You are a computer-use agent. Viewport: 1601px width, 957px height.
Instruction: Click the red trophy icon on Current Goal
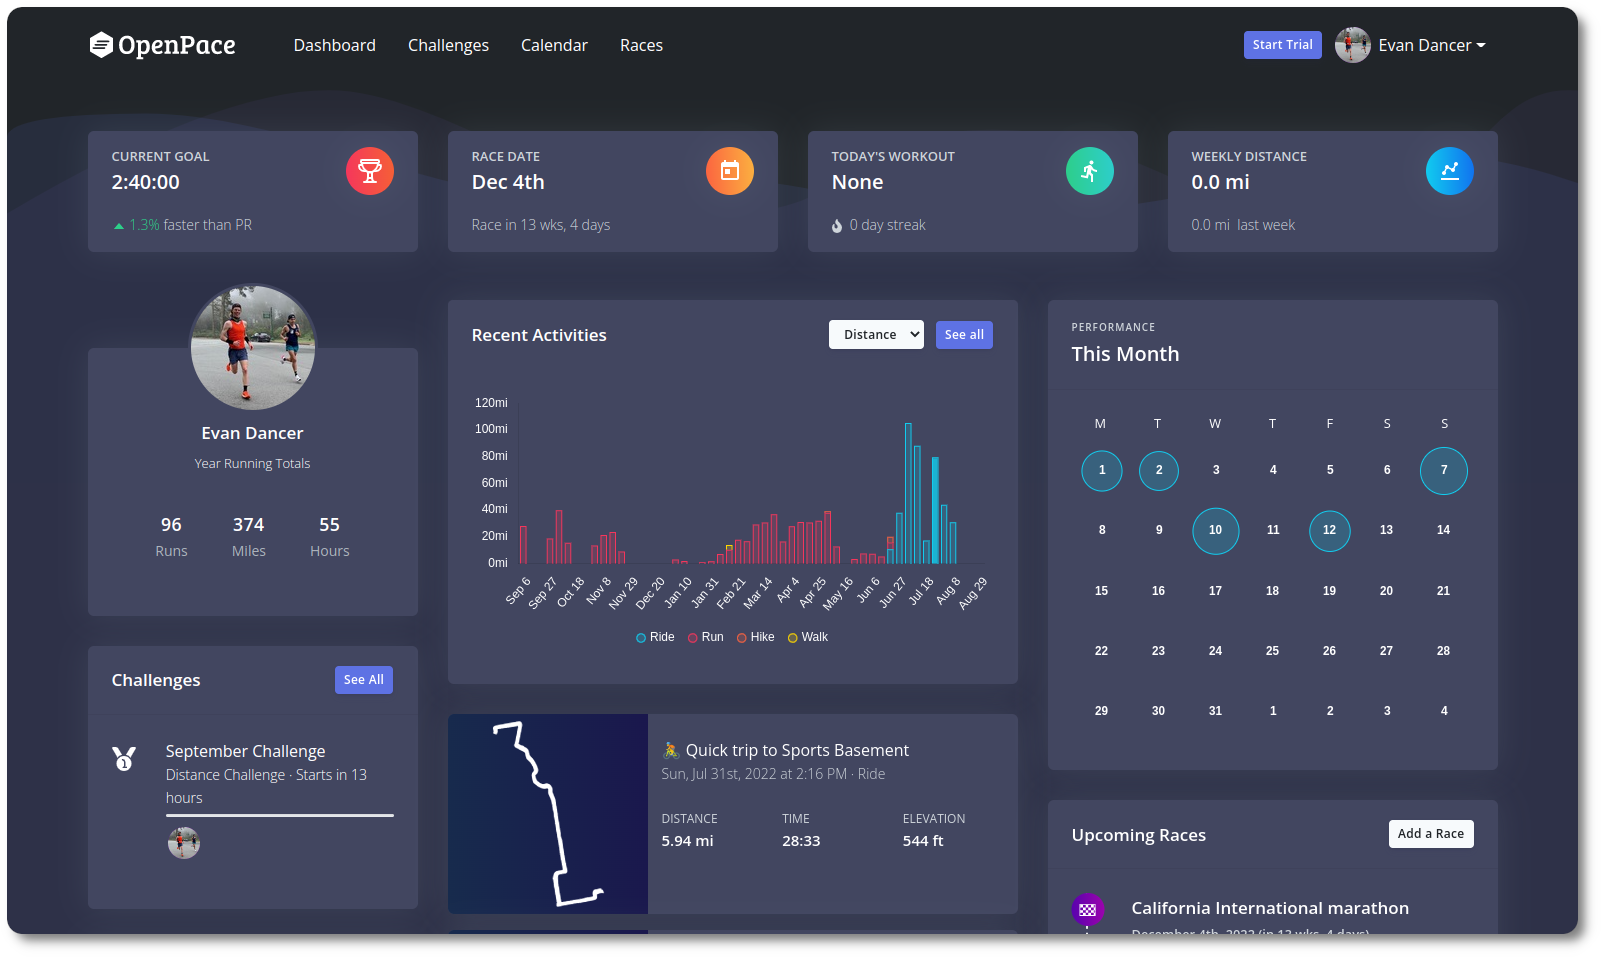(x=370, y=171)
